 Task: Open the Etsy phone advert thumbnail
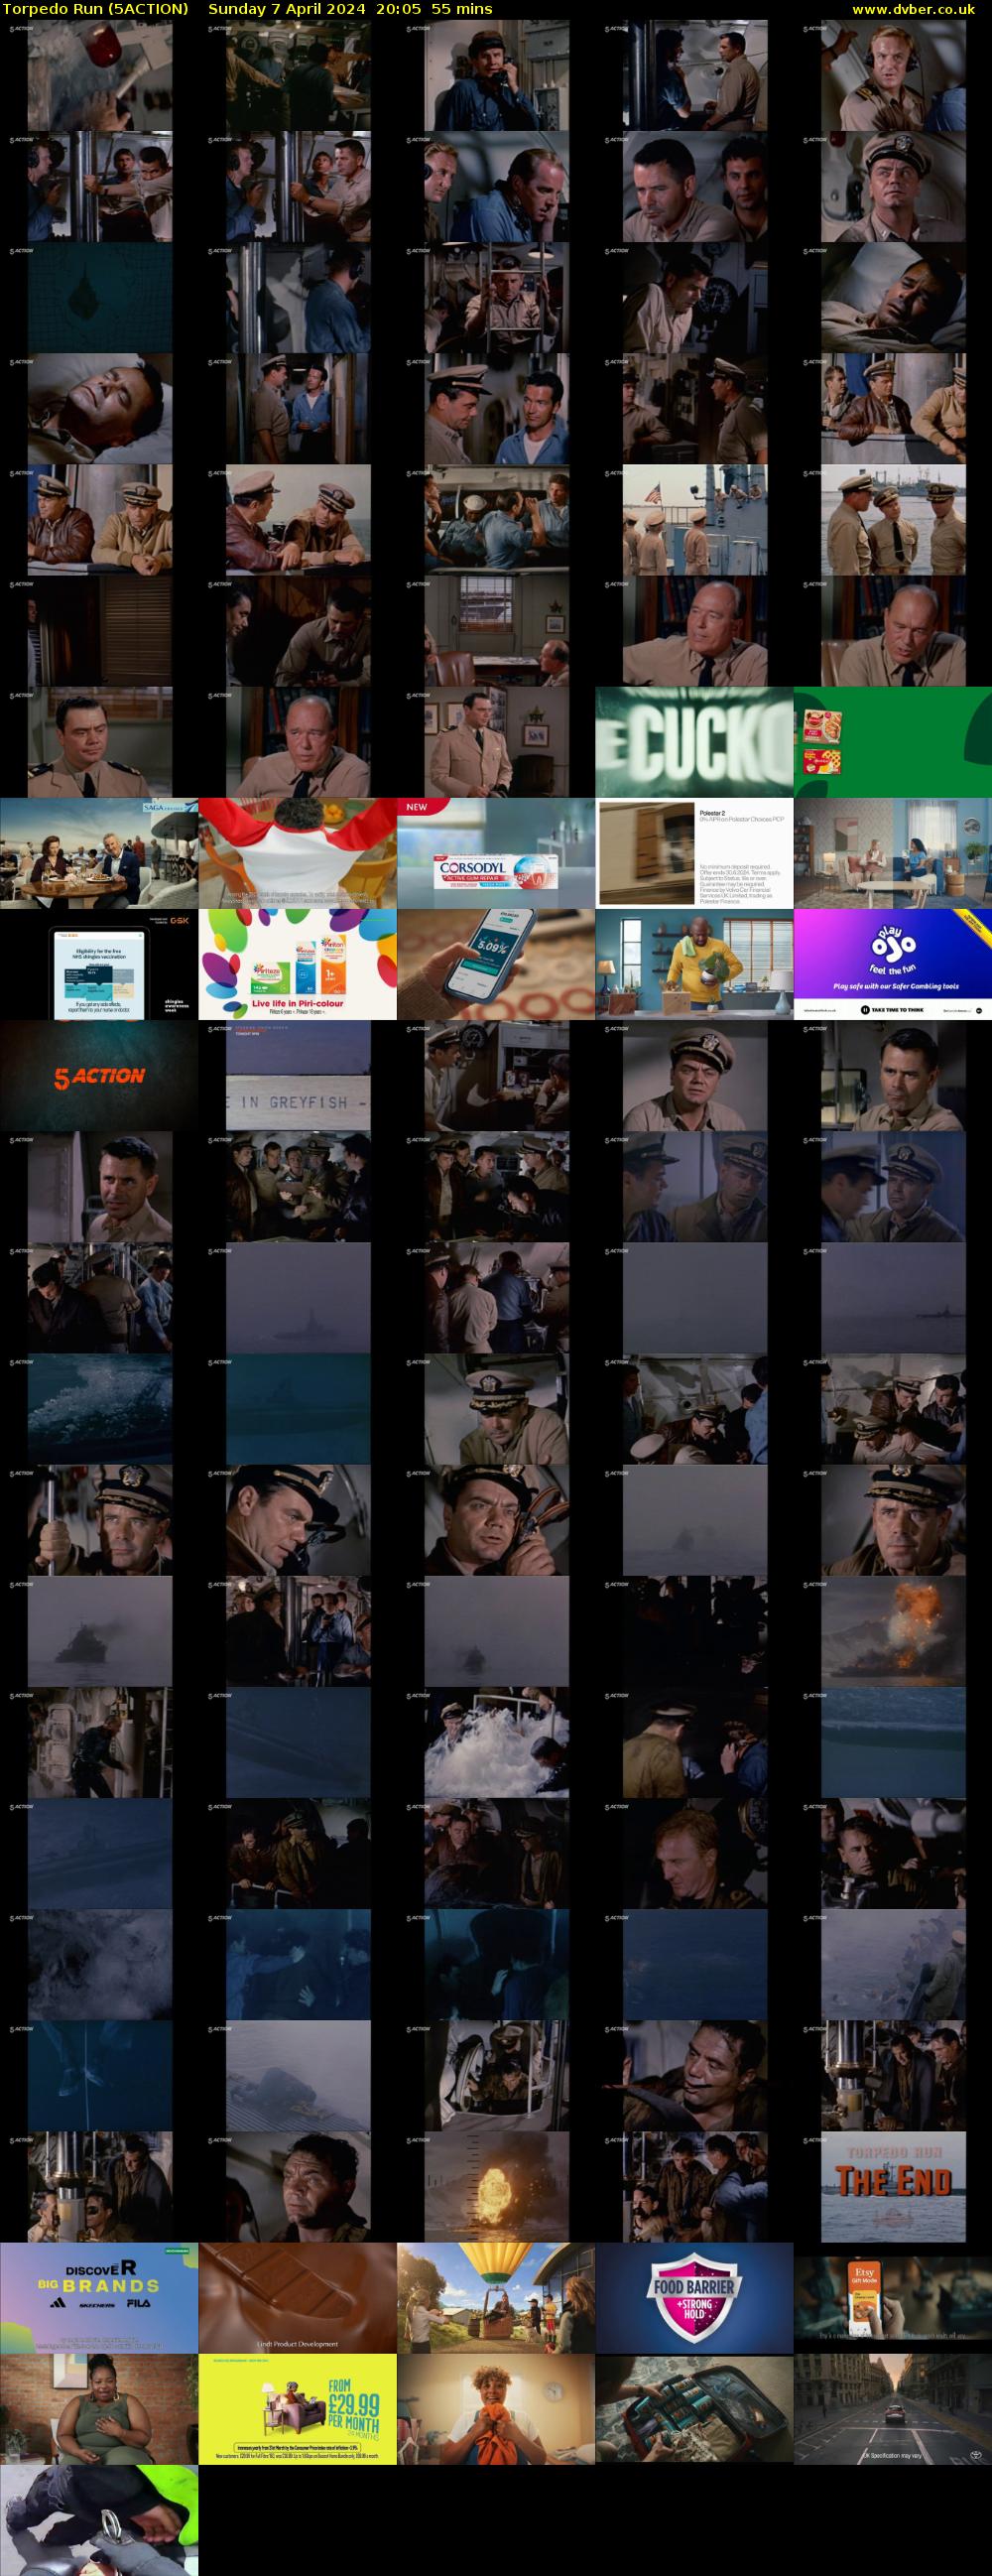(x=893, y=2297)
